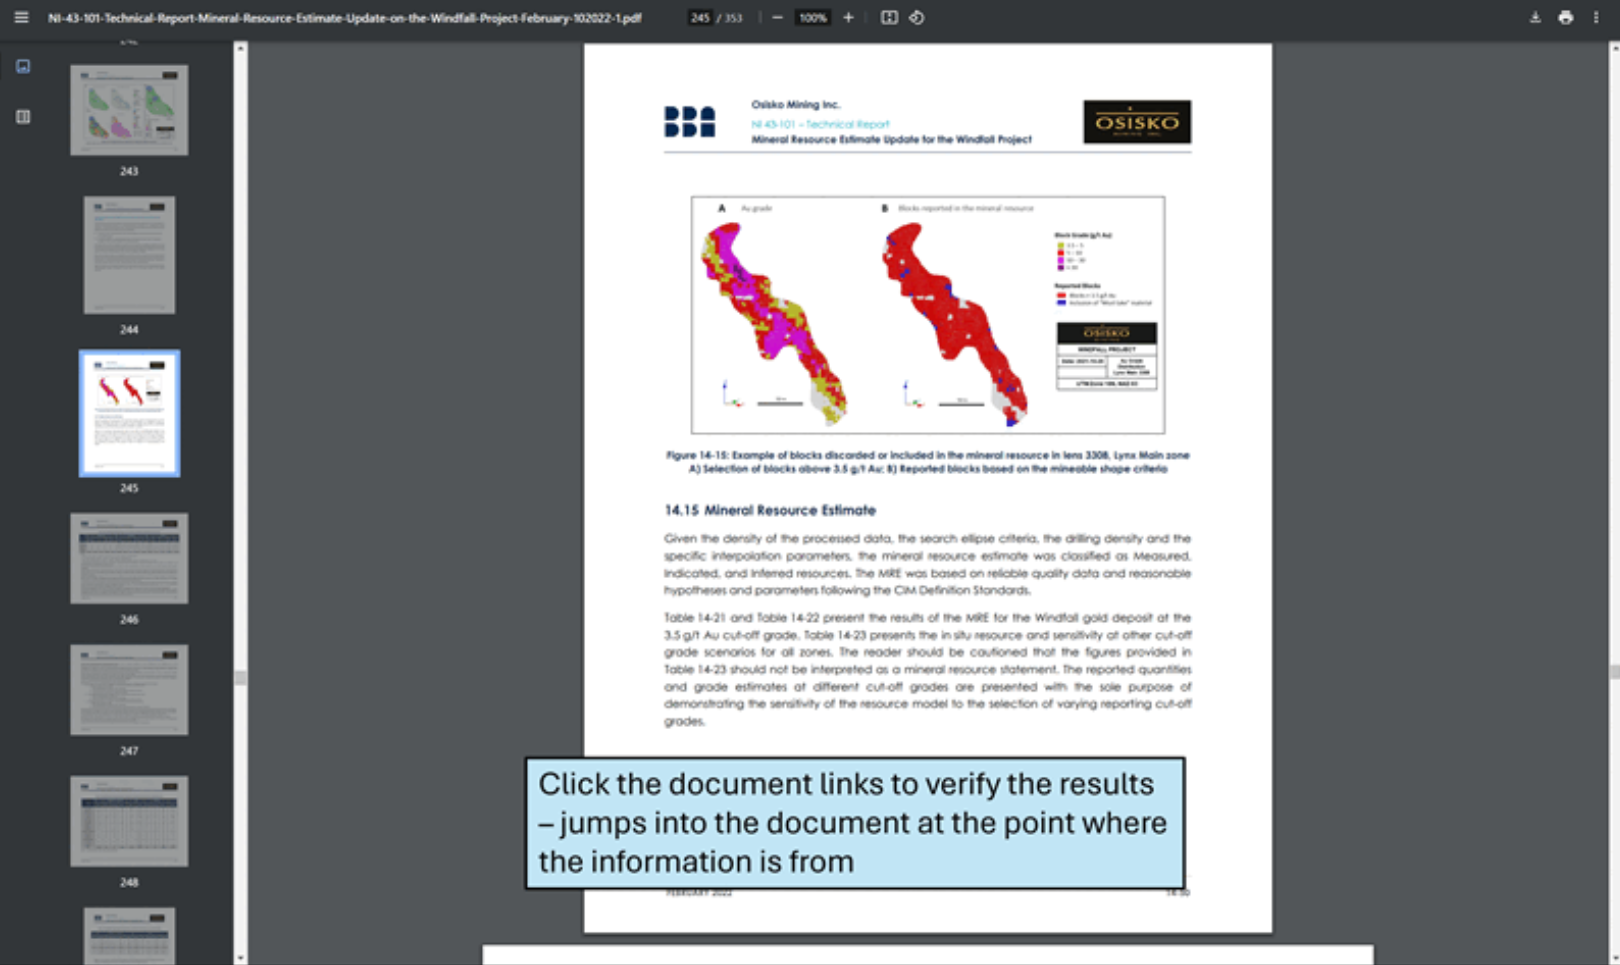
Task: Click the Osisko logo in page header
Action: click(1137, 122)
